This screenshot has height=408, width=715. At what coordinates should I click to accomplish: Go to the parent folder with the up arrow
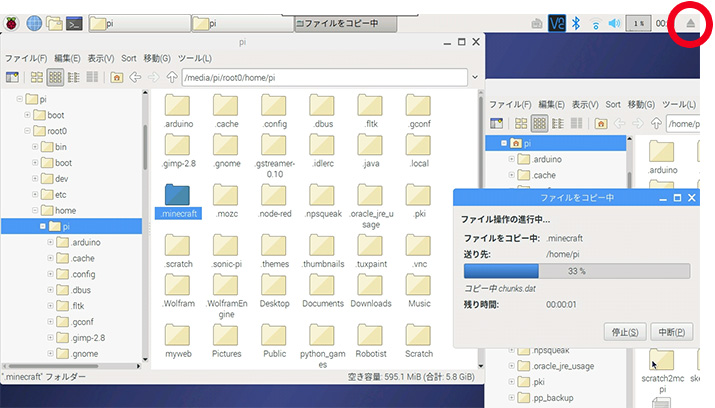point(171,76)
